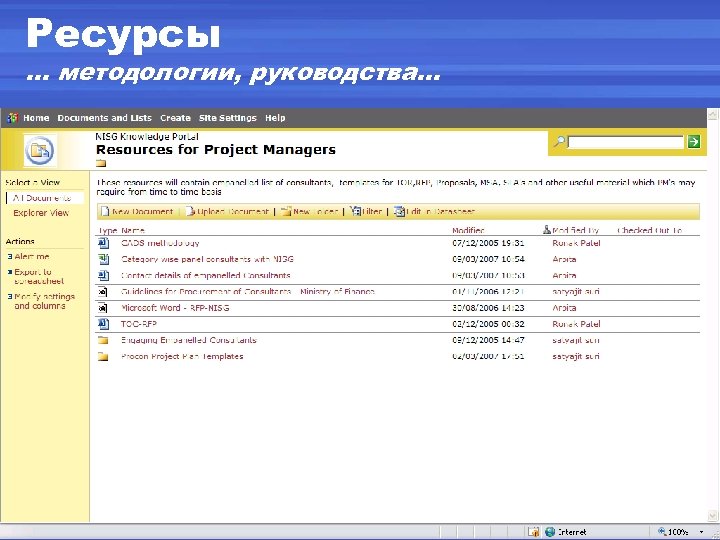Screen dimensions: 720x540
Task: Click the file icon for Guidelines for Procurement
Action: point(103,292)
